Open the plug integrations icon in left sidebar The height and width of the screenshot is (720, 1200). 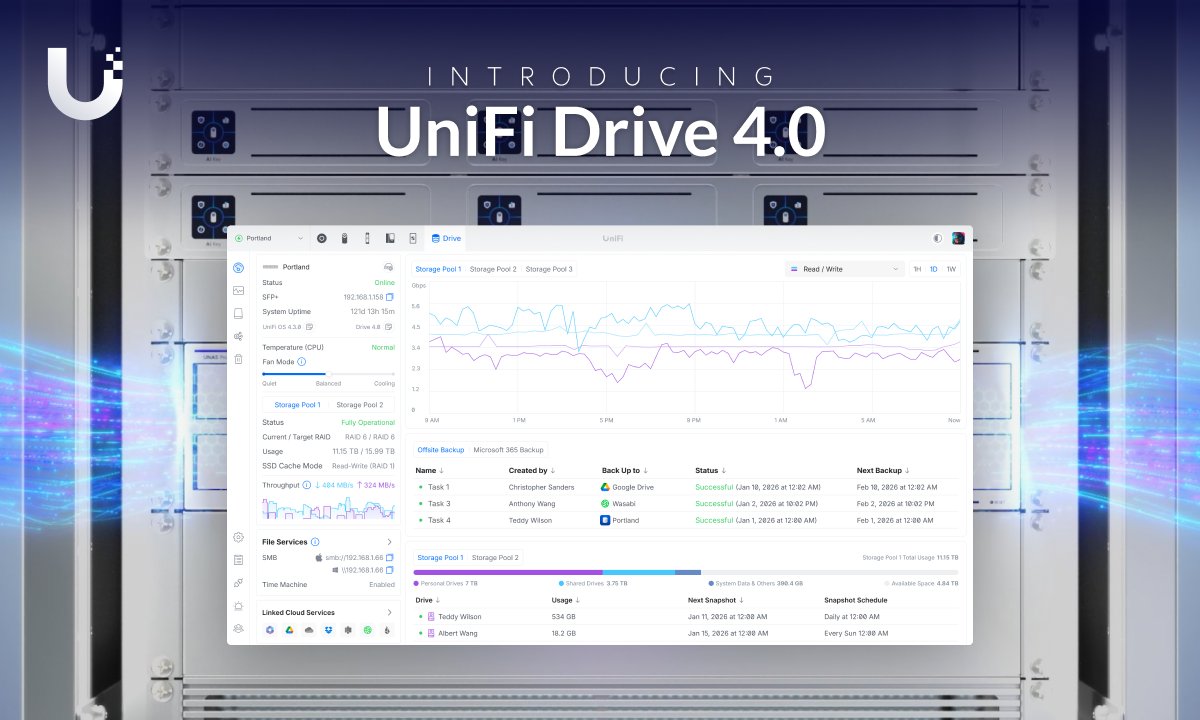[238, 582]
